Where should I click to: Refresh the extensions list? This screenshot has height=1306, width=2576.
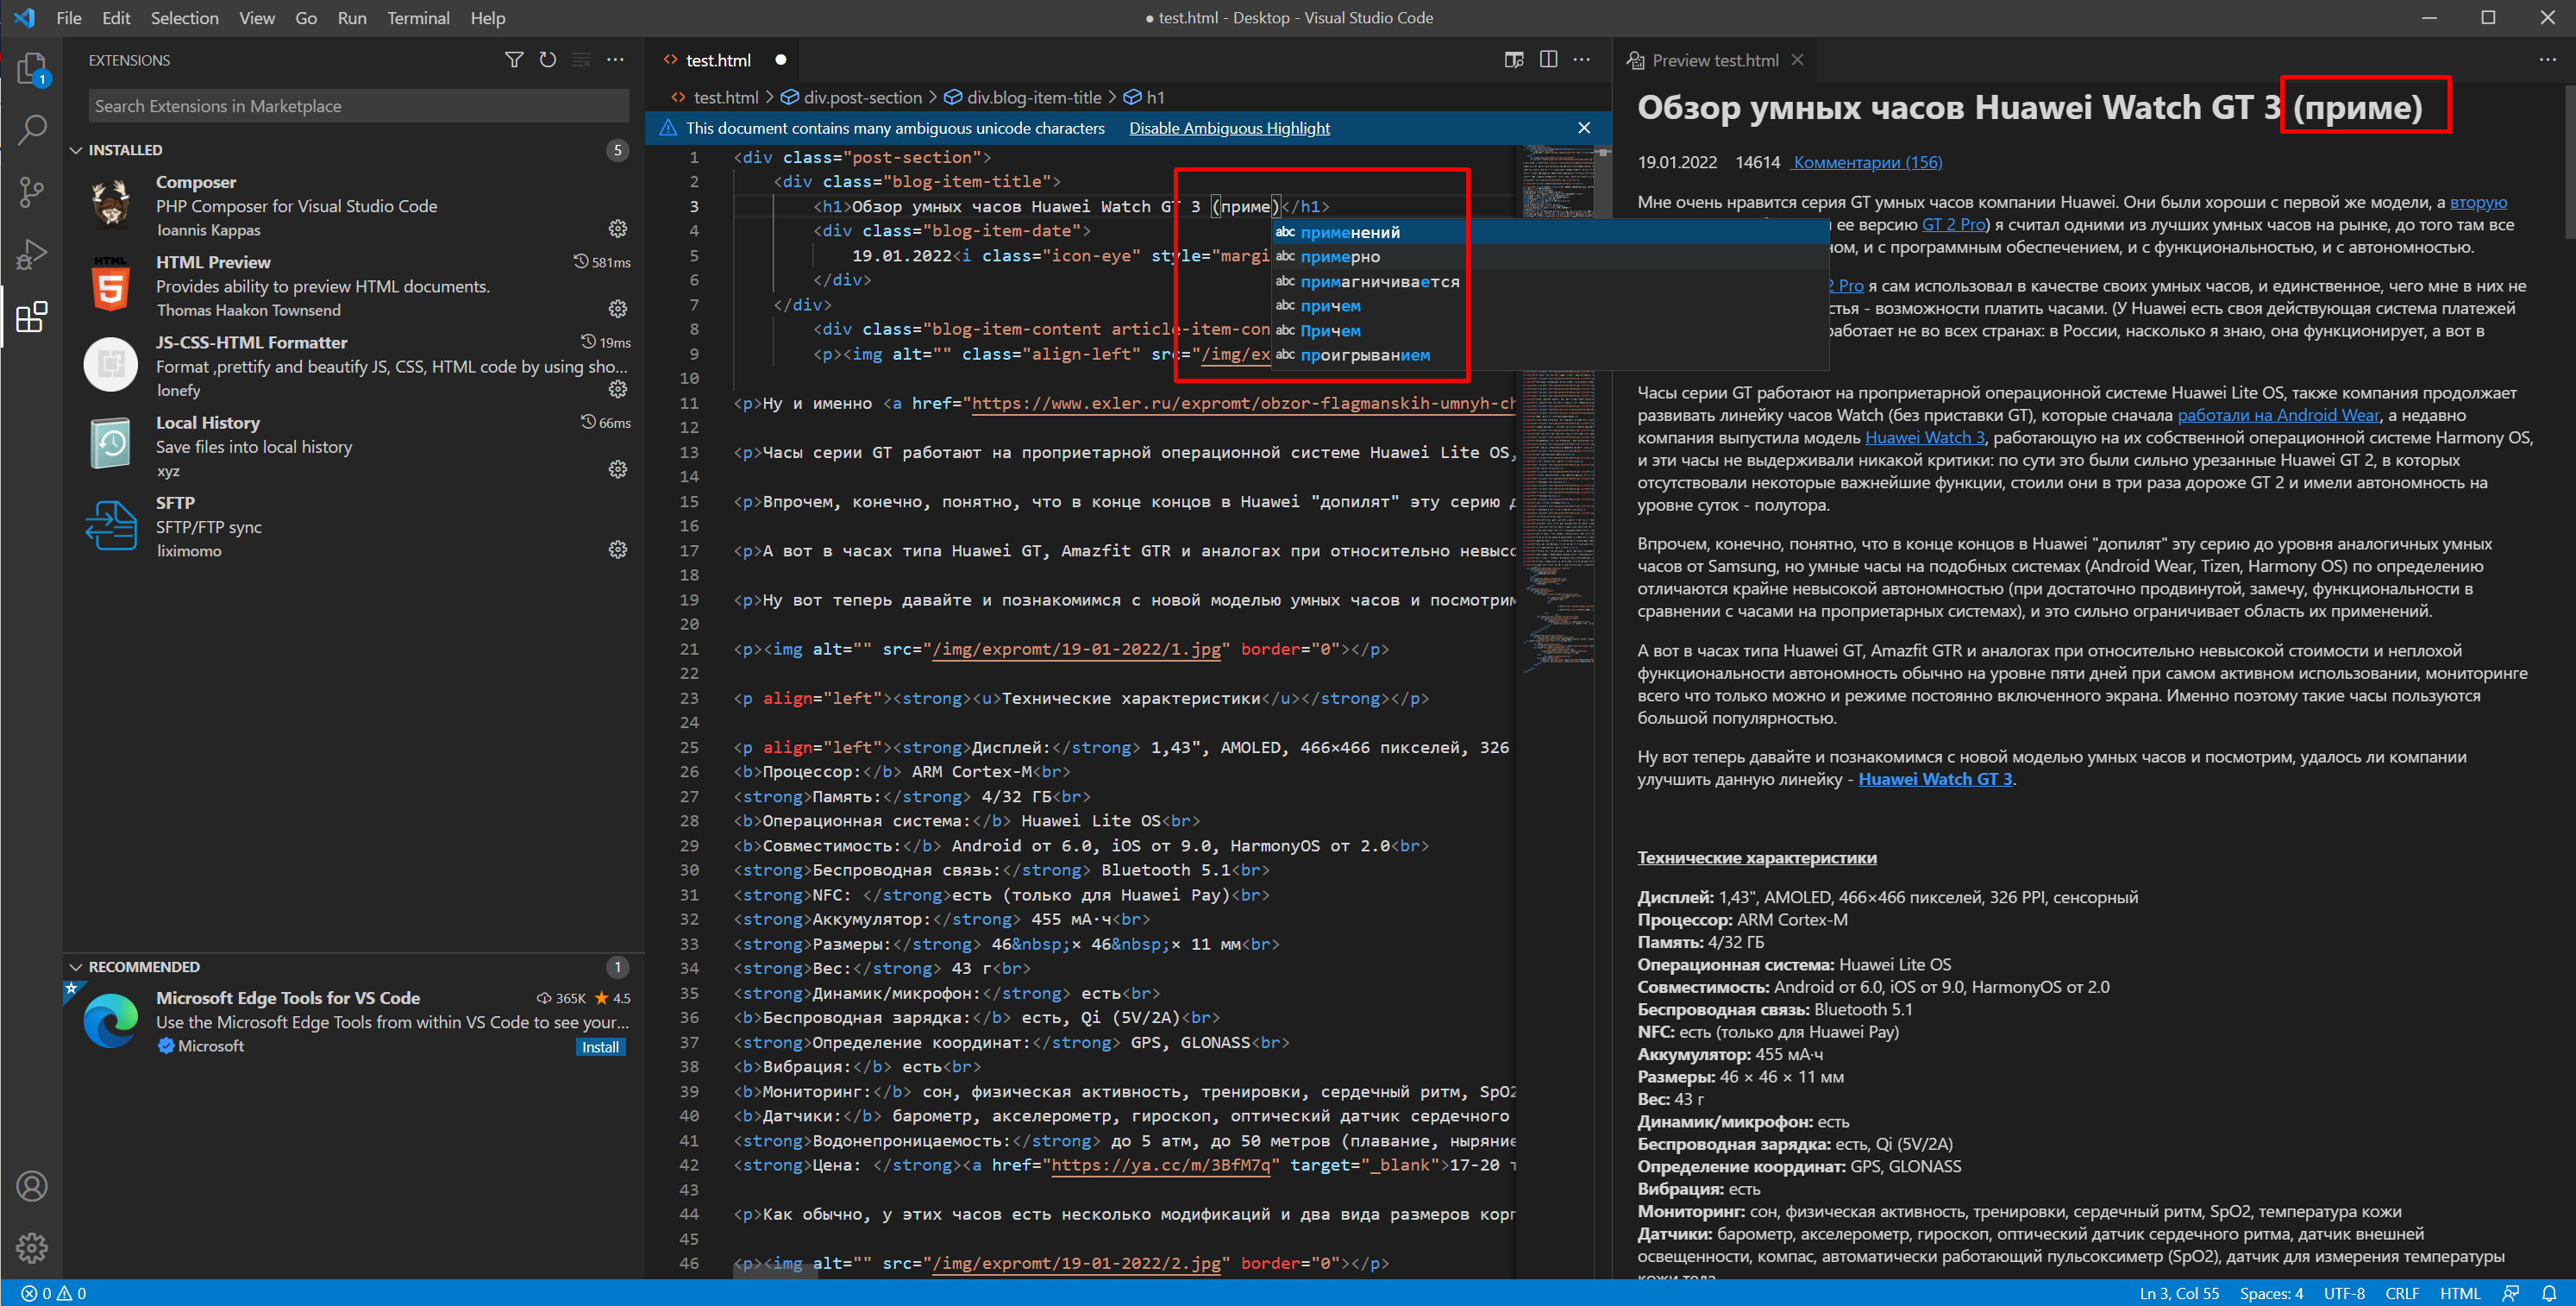pyautogui.click(x=547, y=60)
